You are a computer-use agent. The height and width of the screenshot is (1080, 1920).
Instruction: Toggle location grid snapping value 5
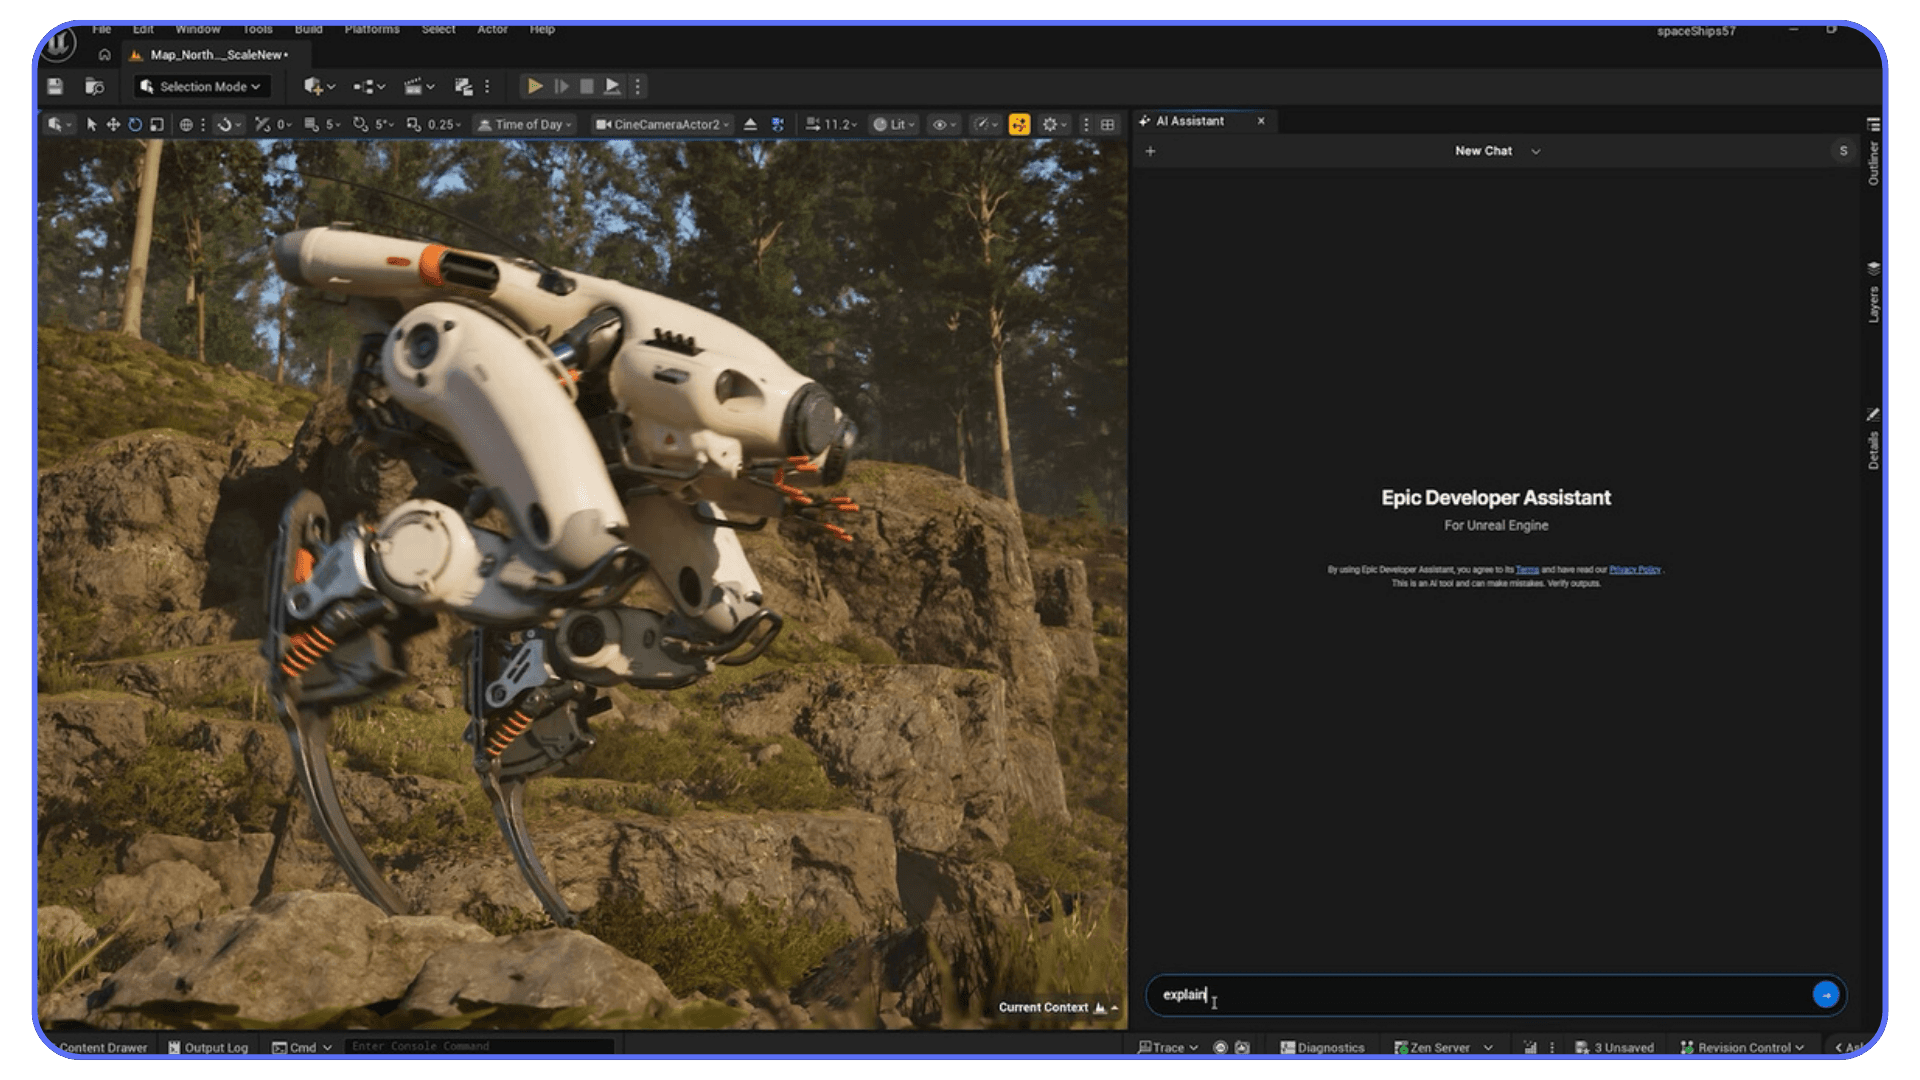(x=321, y=125)
